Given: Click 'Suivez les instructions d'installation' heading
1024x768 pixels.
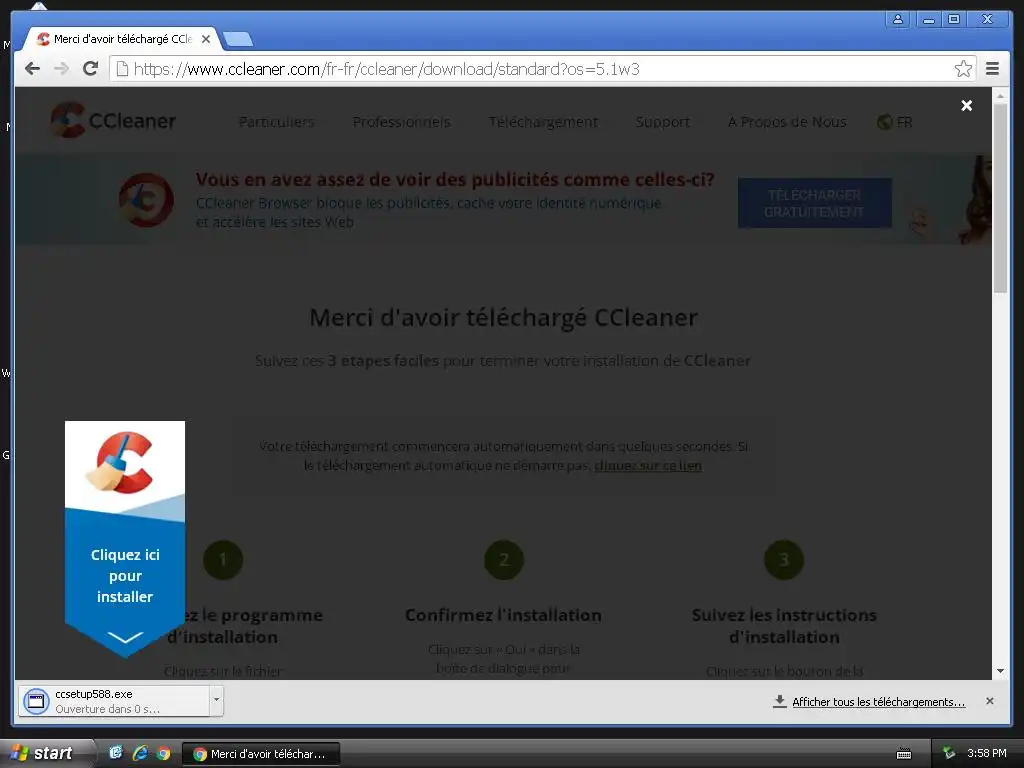Looking at the screenshot, I should coord(784,626).
